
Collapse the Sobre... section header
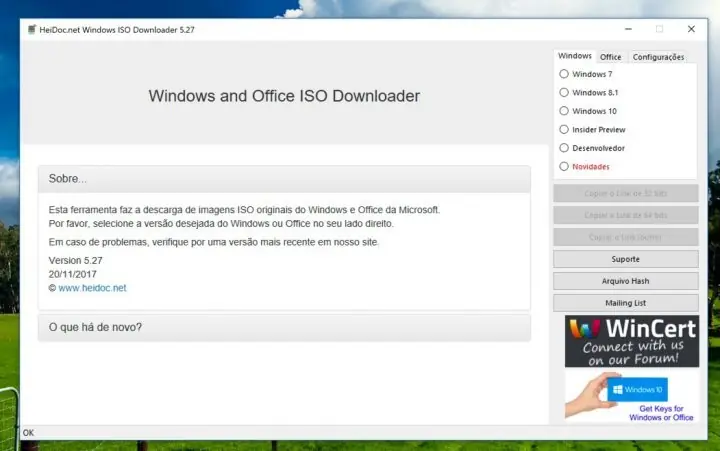[x=284, y=179]
